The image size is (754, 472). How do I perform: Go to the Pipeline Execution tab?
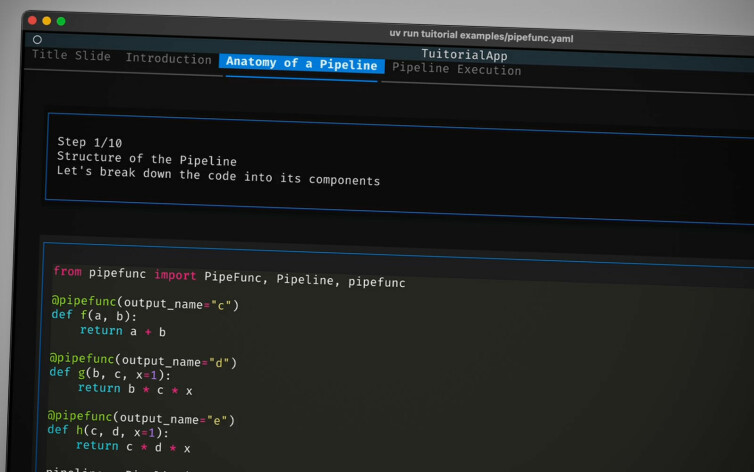[456, 69]
